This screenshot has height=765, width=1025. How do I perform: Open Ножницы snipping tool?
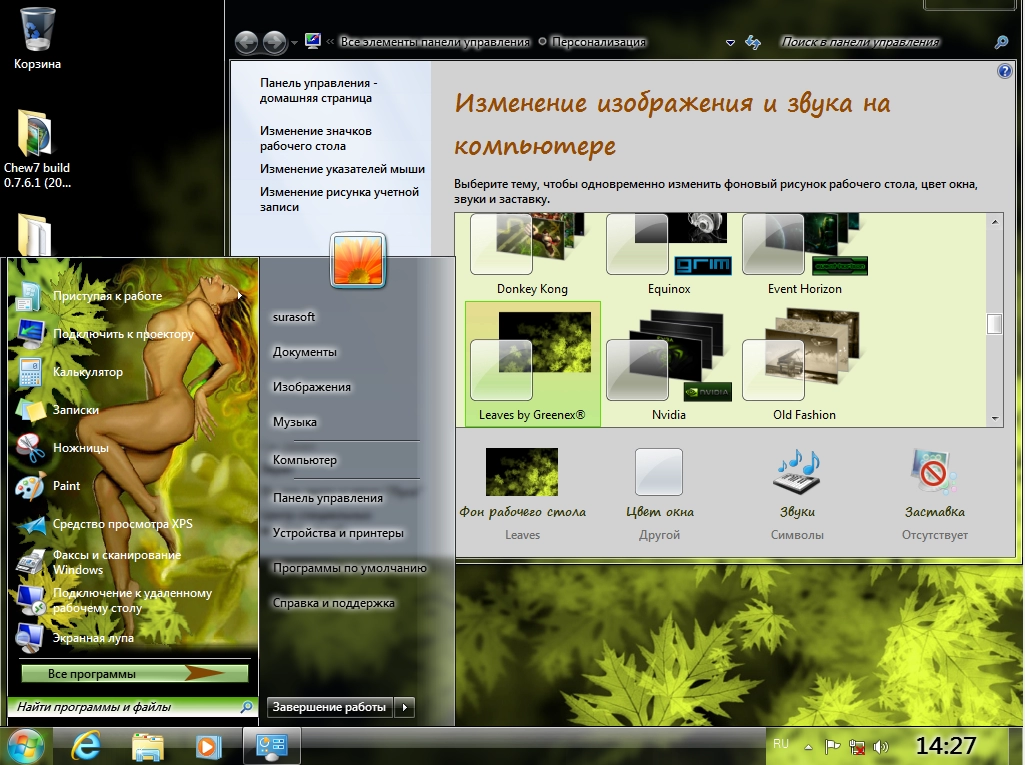point(80,449)
